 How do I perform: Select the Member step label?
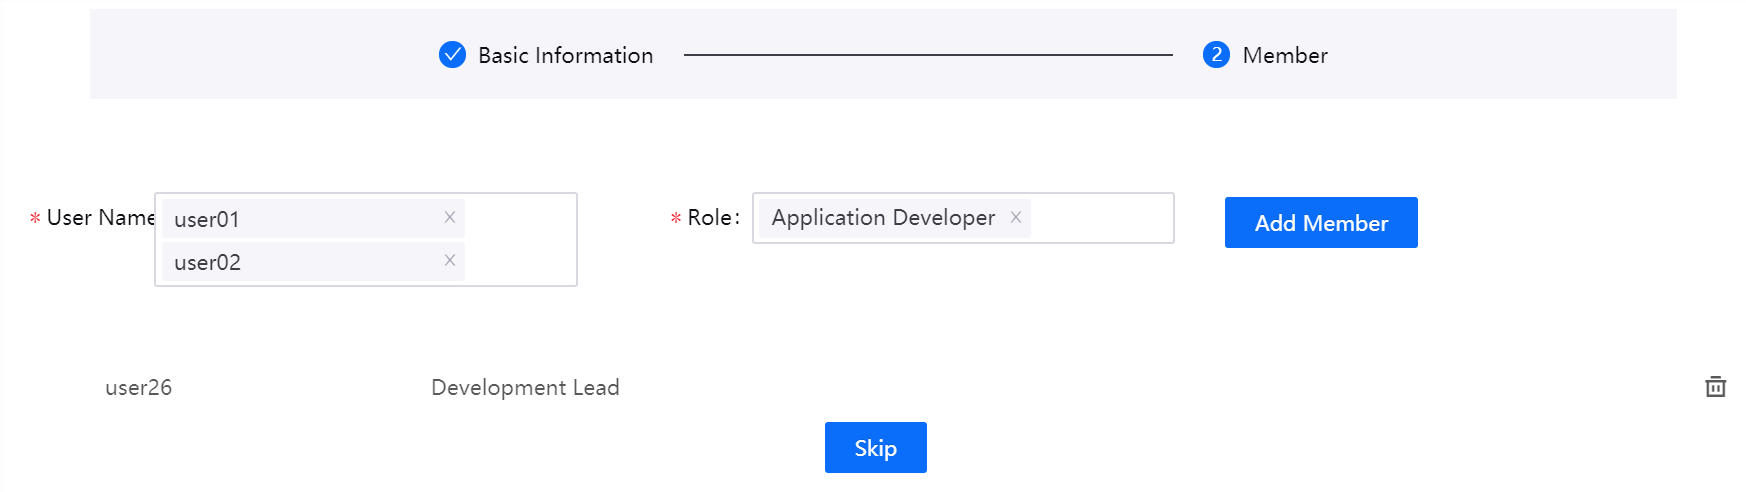click(x=1285, y=56)
